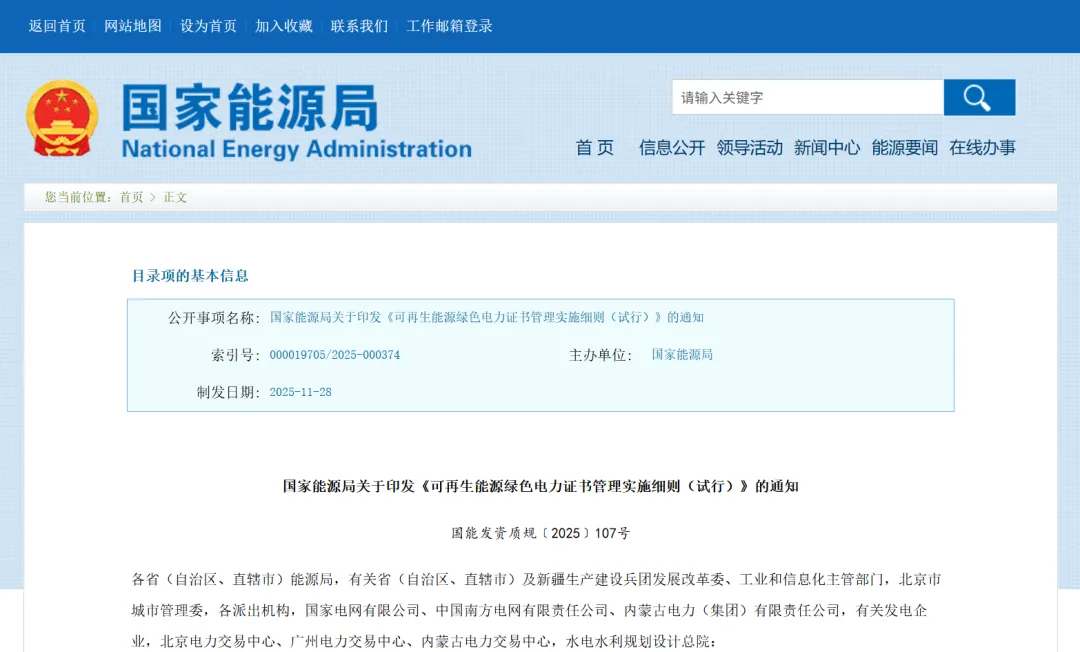Click 加入收藏 in the top bar
This screenshot has width=1080, height=652.
click(x=285, y=26)
